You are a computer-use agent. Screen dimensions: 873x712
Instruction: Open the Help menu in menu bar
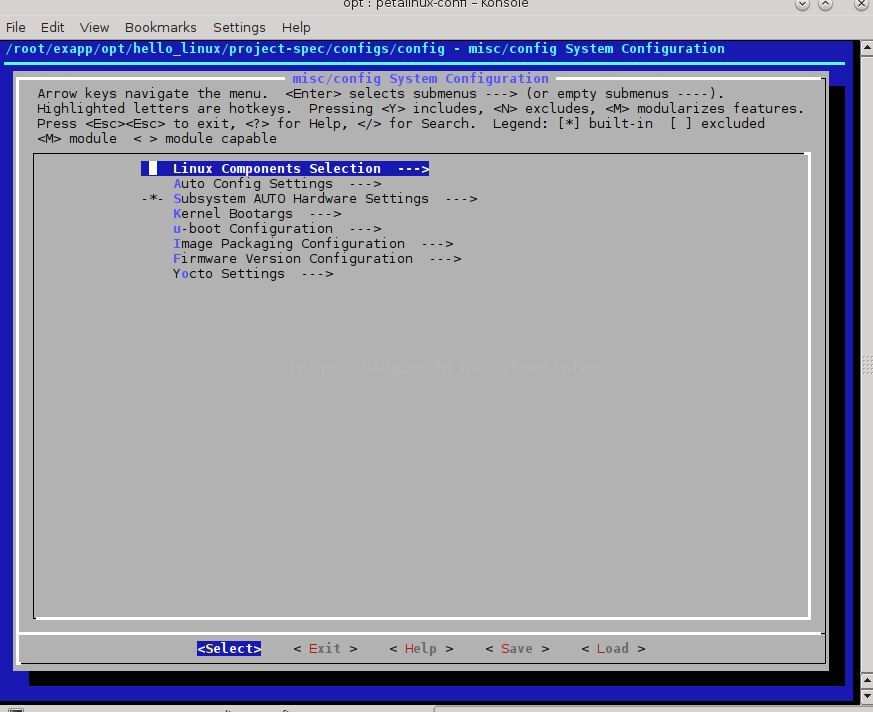296,27
